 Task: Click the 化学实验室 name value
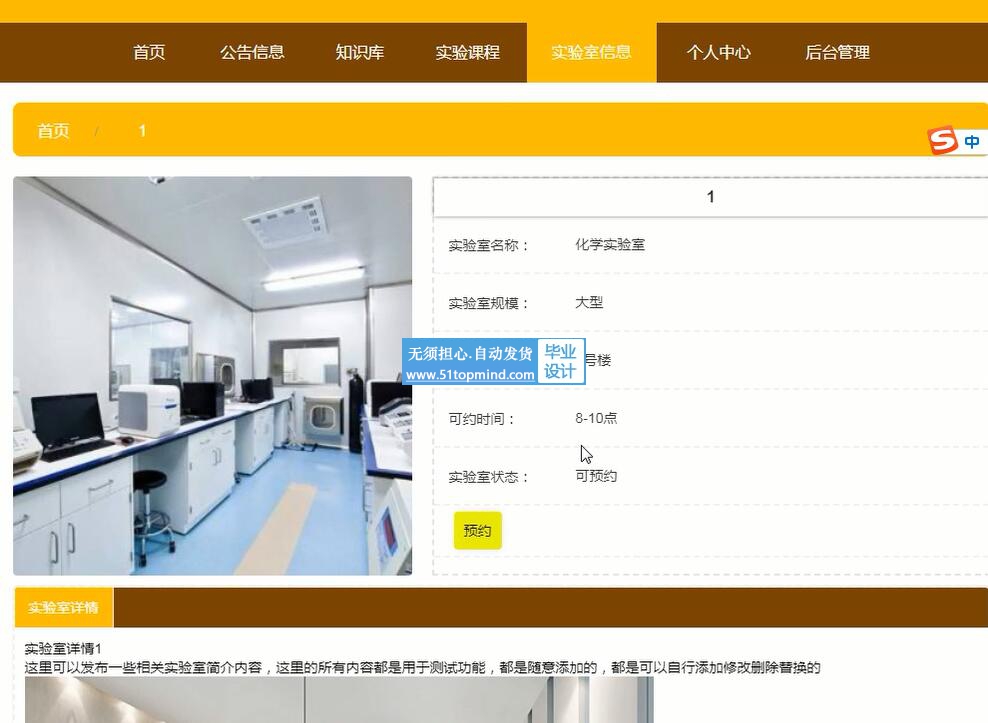(x=609, y=245)
